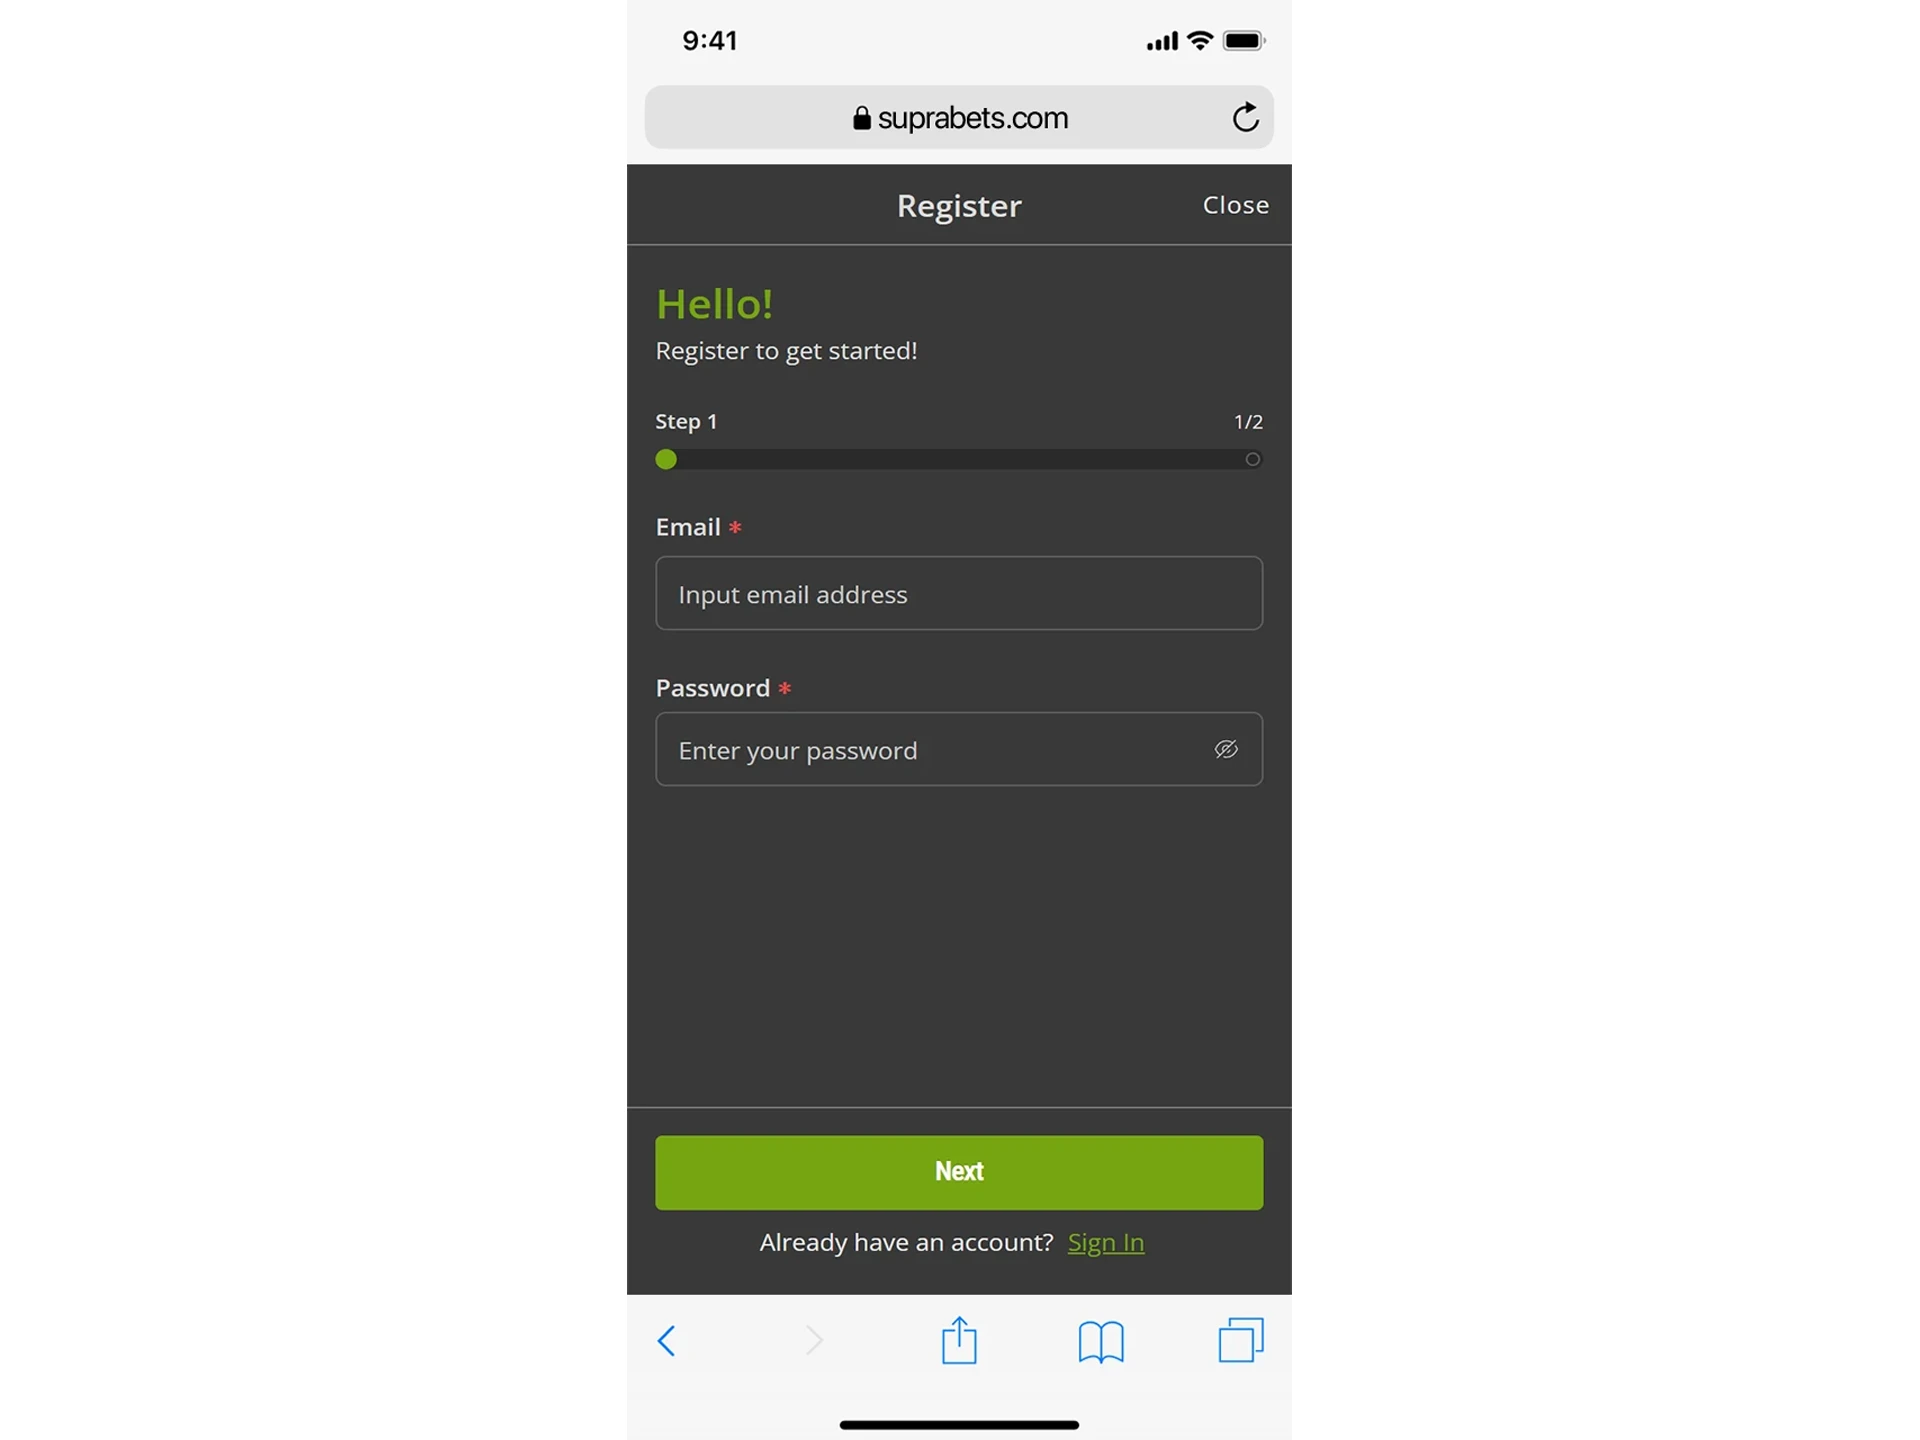
Task: Tap the step 2 progress indicator dot
Action: (x=1252, y=458)
